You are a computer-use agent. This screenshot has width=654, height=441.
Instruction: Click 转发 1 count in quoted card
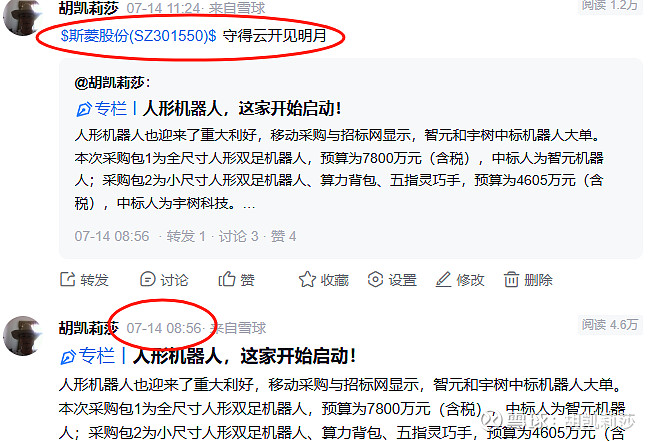point(186,237)
